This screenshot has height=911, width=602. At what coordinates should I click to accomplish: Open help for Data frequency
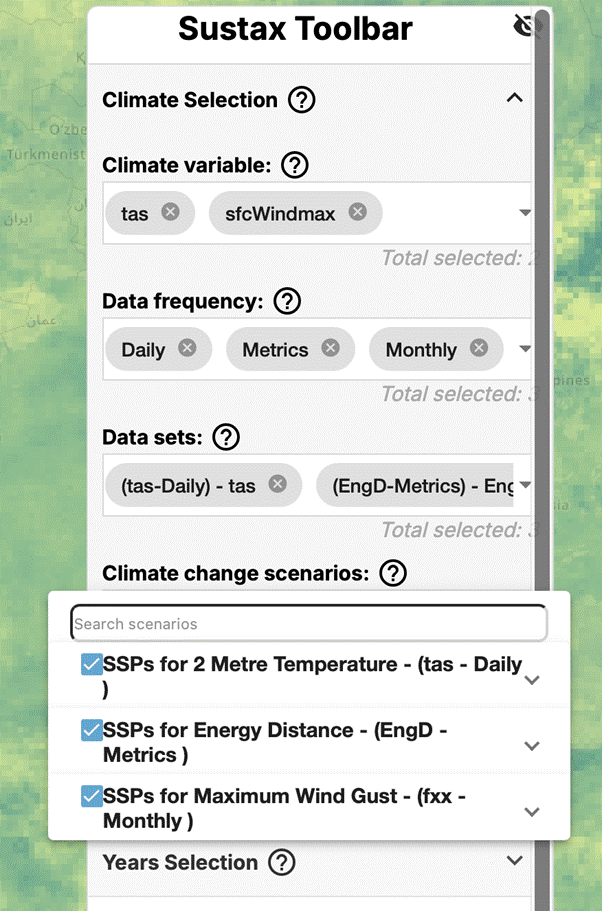pos(288,301)
